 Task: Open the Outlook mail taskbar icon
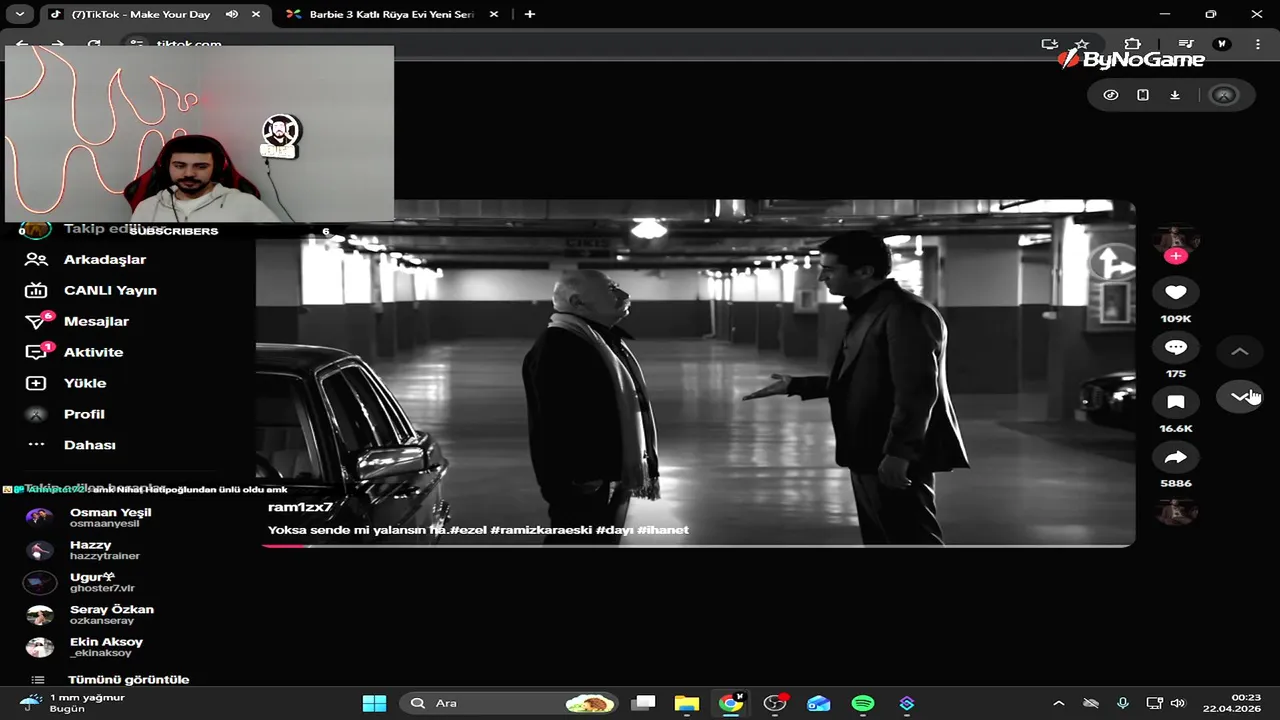pos(819,703)
